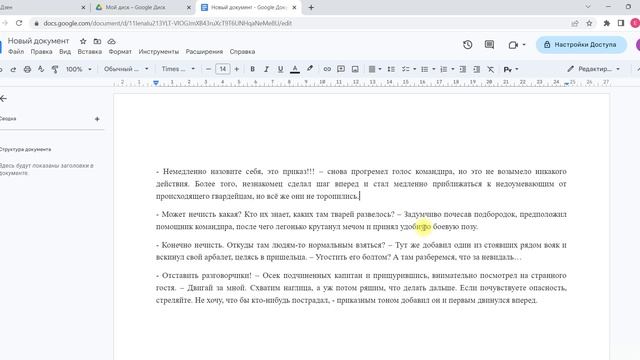Reload the page

coord(19,23)
